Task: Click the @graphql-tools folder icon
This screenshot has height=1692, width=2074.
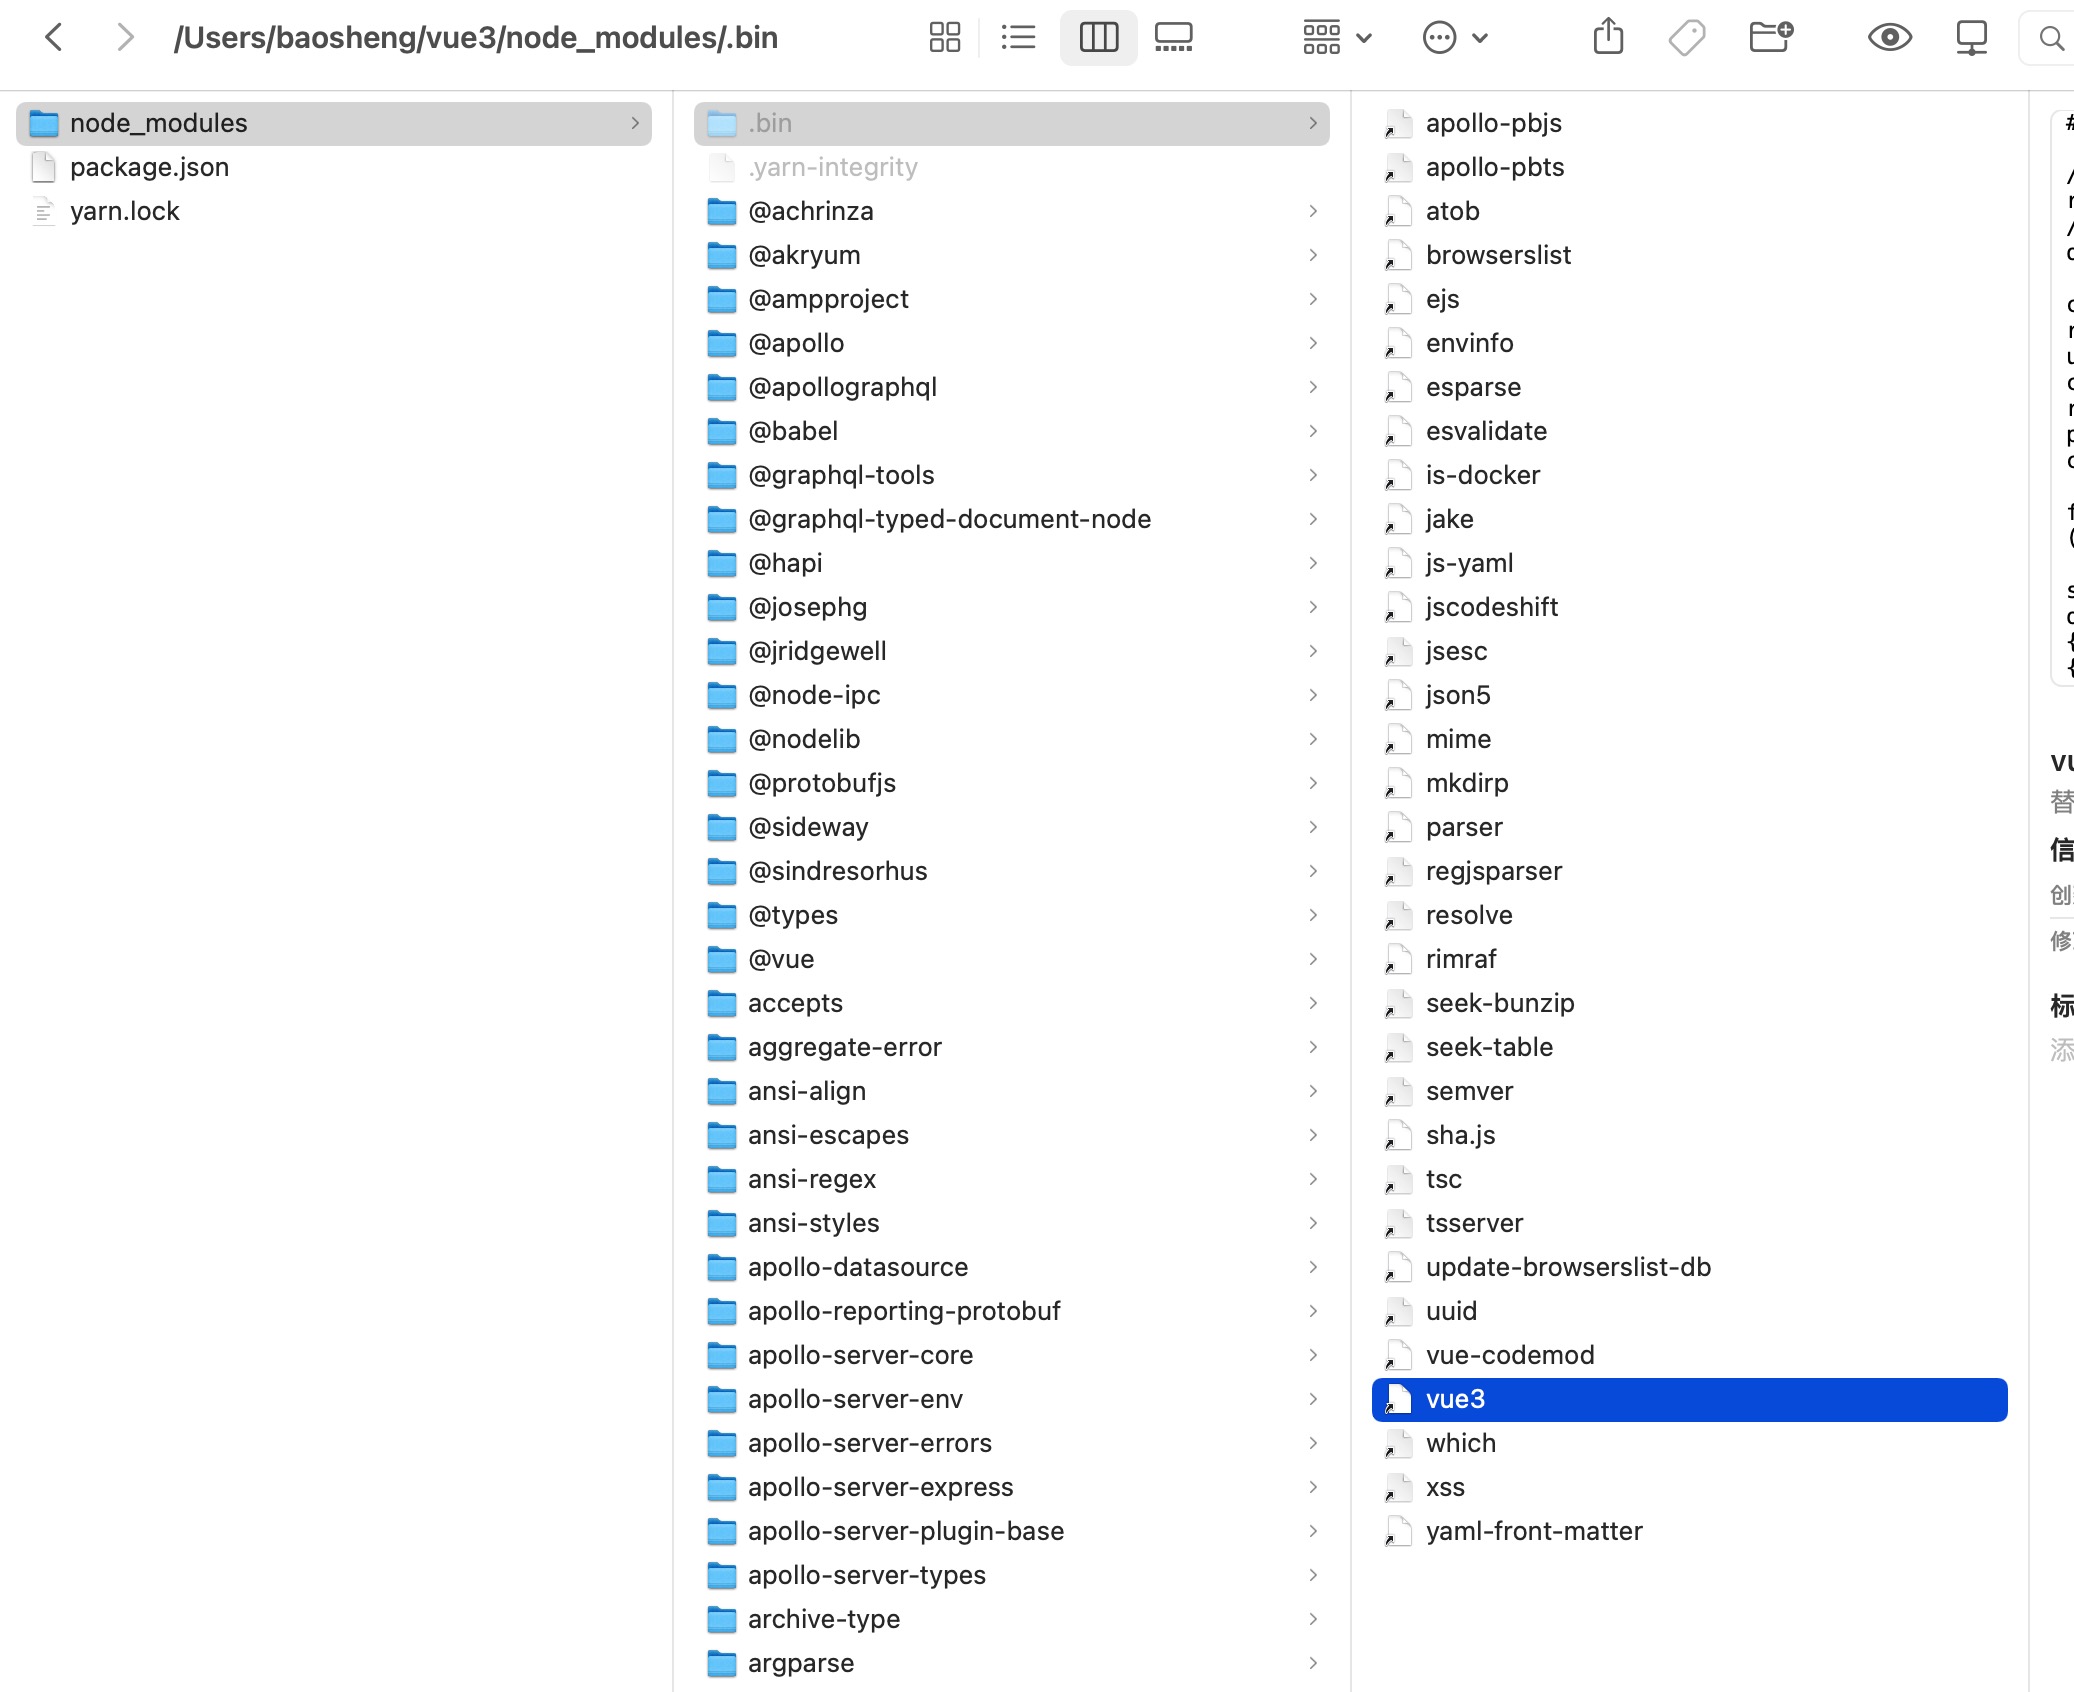Action: [x=721, y=475]
